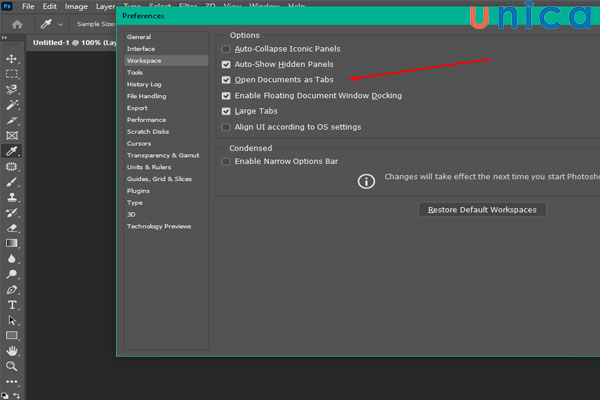The height and width of the screenshot is (400, 600).
Task: Open the Edit menu
Action: click(49, 7)
